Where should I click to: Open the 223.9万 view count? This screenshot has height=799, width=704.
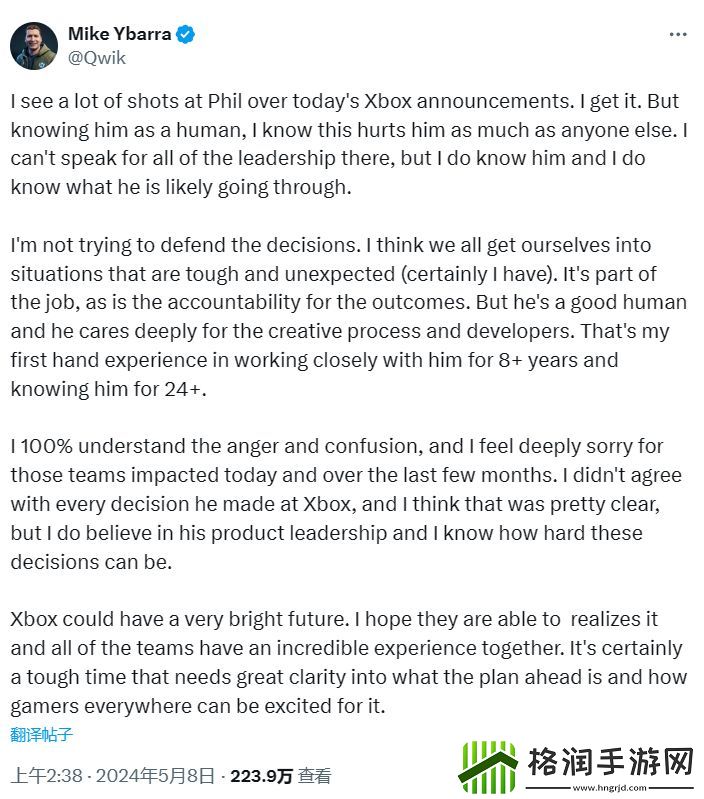click(261, 776)
